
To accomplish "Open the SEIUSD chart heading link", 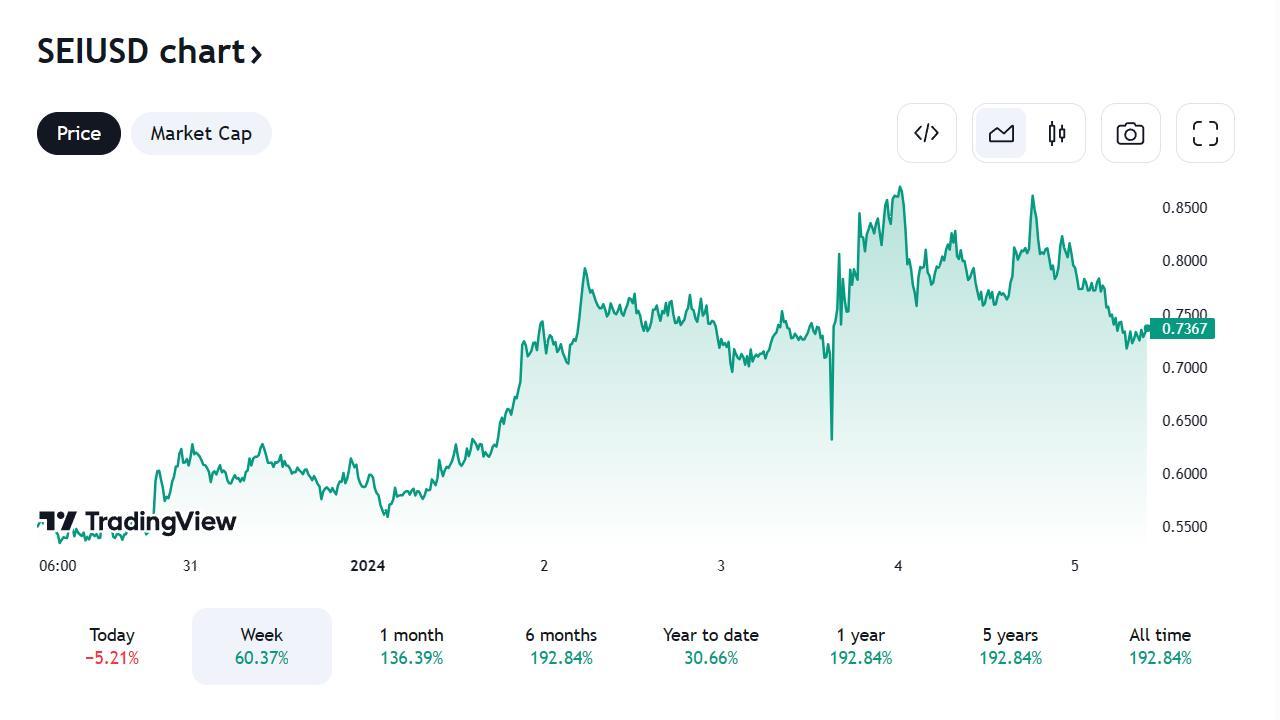I will pos(140,51).
